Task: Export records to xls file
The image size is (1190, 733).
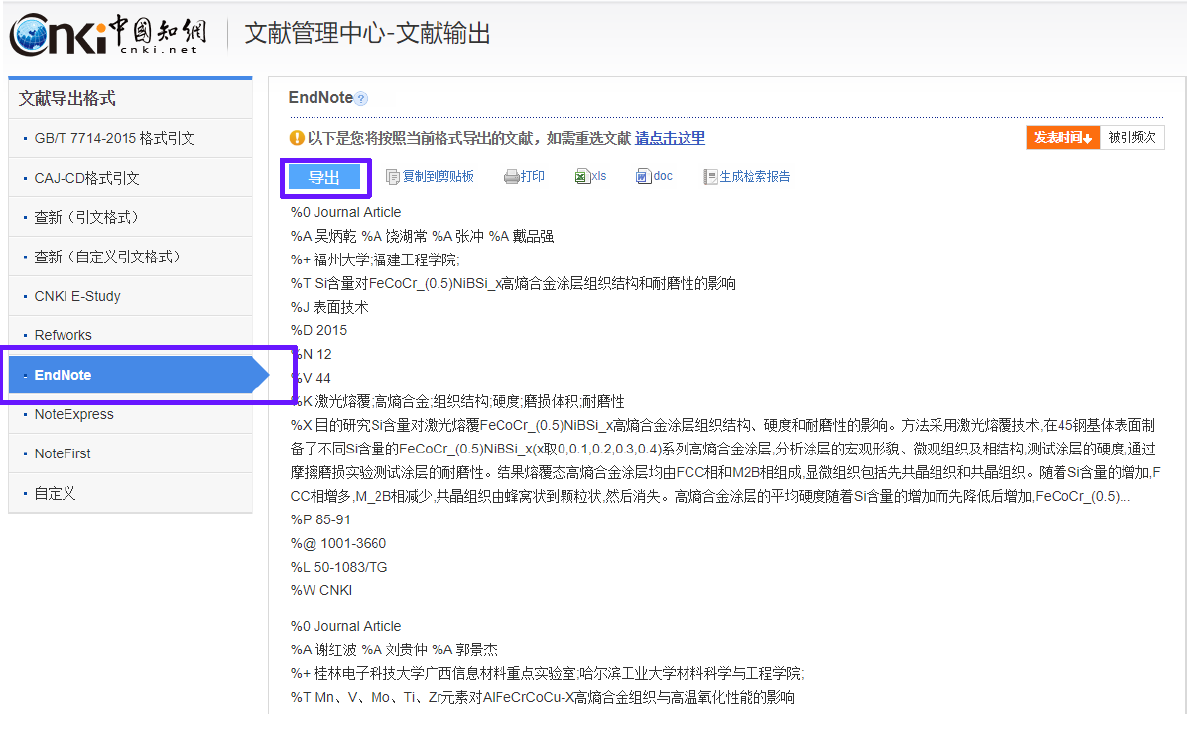Action: [x=592, y=175]
